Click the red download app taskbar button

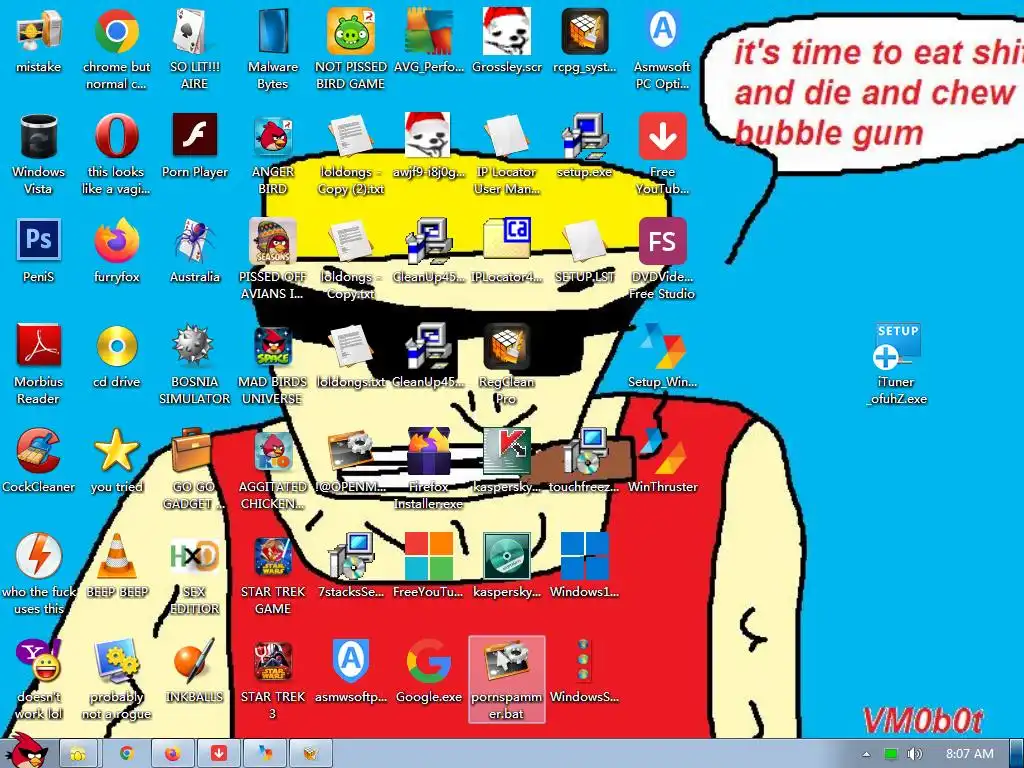[x=218, y=754]
